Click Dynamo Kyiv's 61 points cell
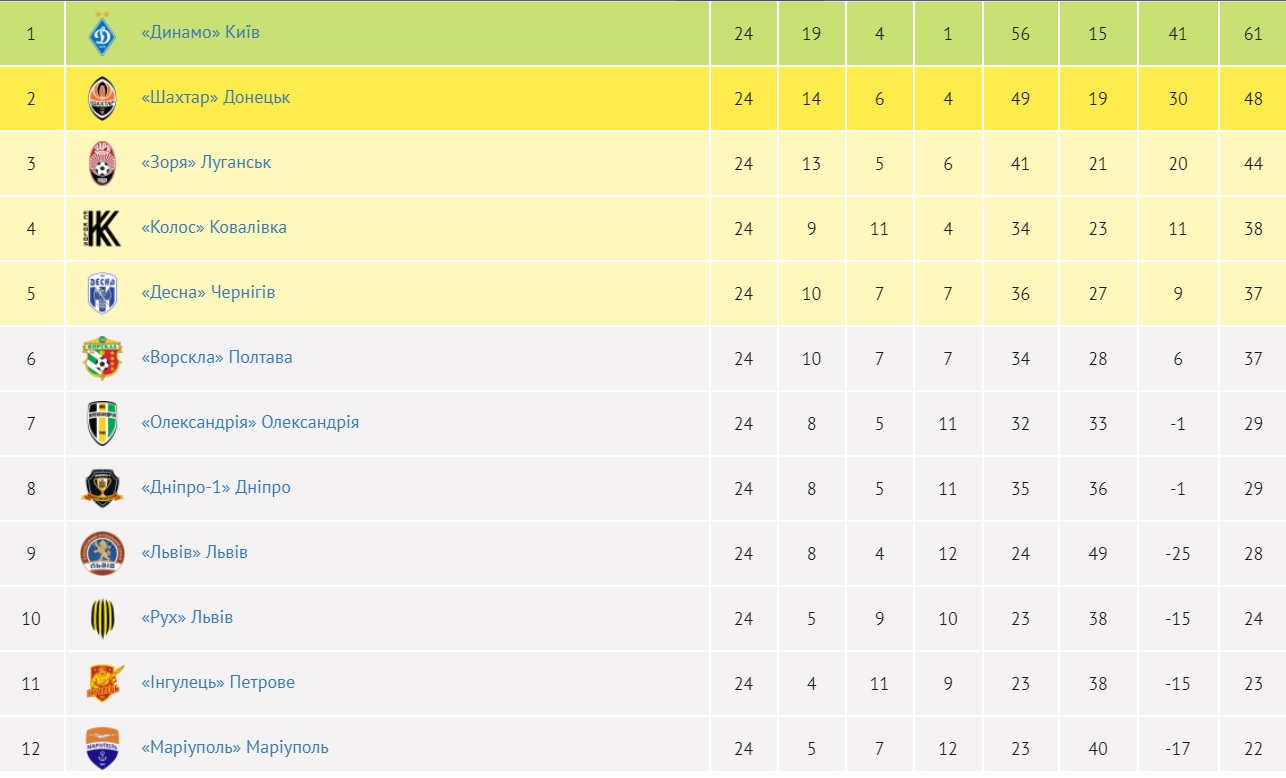 1253,33
